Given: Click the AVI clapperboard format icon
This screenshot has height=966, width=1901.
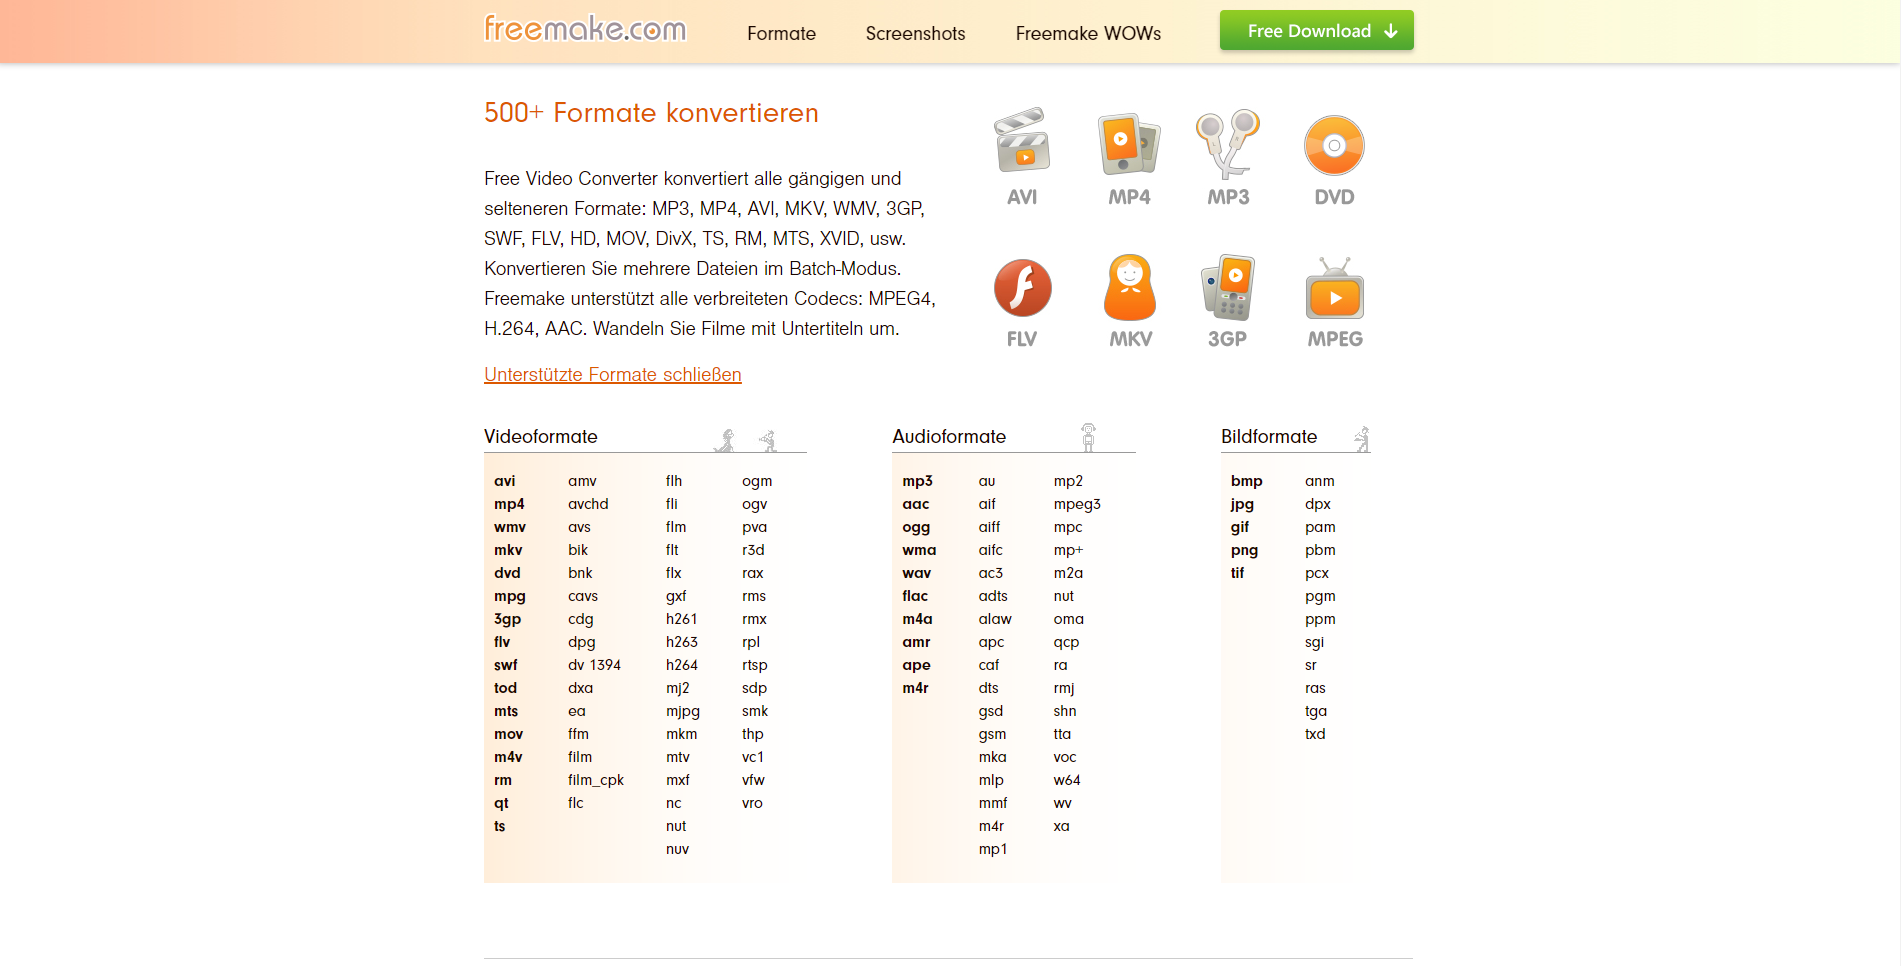Looking at the screenshot, I should click(x=1022, y=141).
